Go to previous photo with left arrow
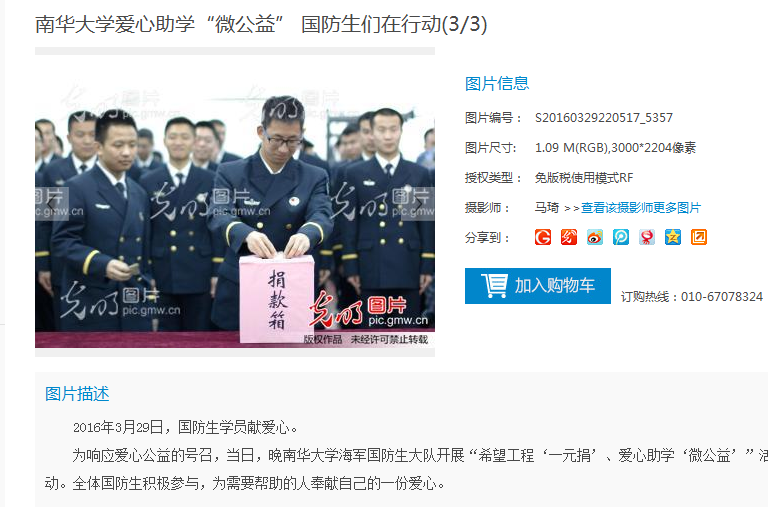 51,204
